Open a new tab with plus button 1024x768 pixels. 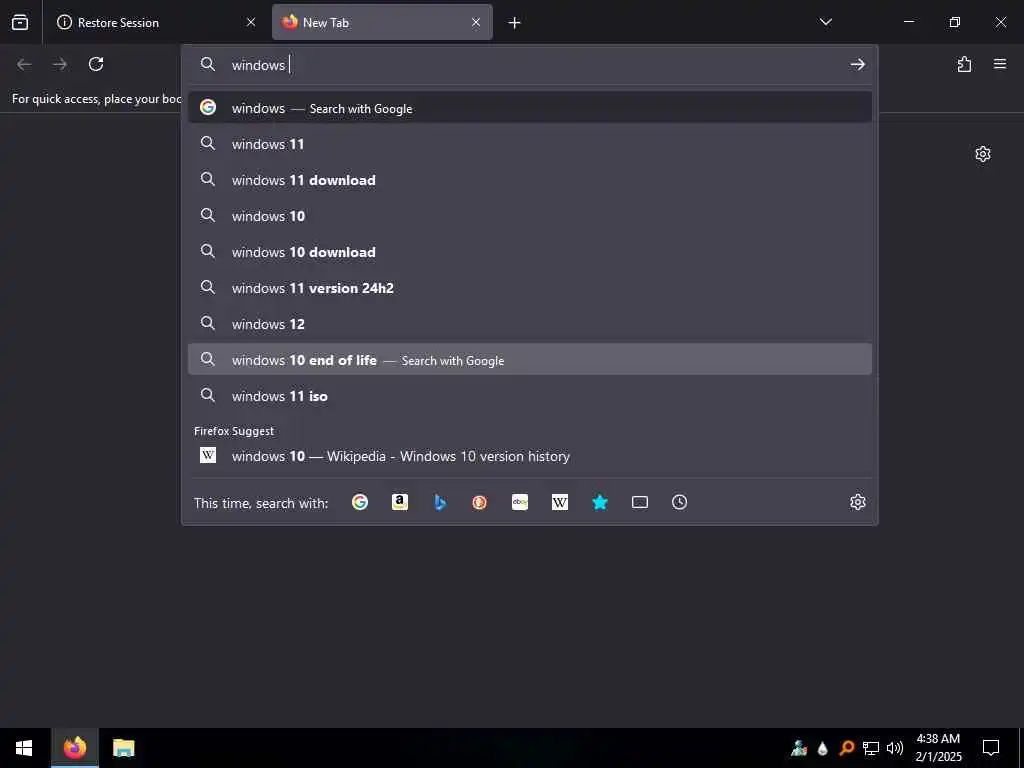pyautogui.click(x=515, y=23)
